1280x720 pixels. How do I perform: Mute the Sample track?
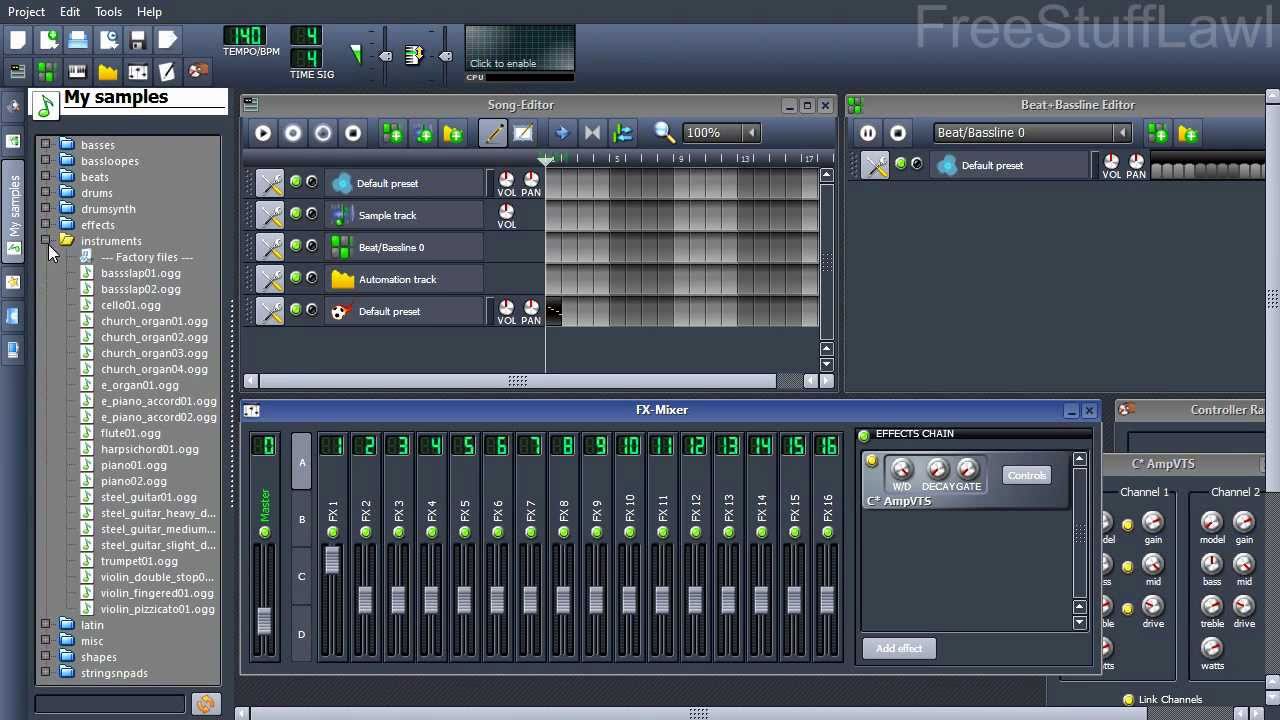295,214
